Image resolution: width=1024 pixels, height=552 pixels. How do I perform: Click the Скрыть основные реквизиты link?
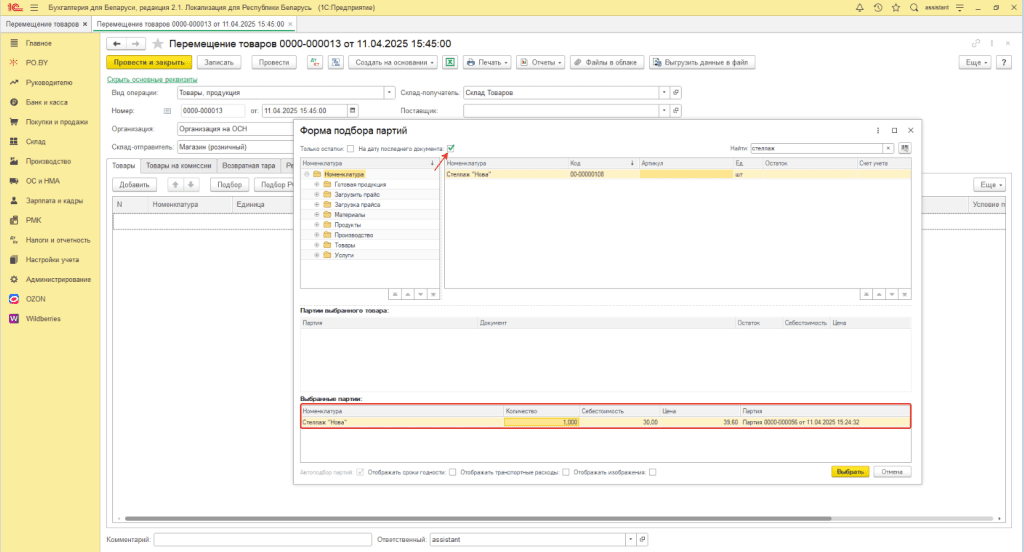click(x=152, y=79)
